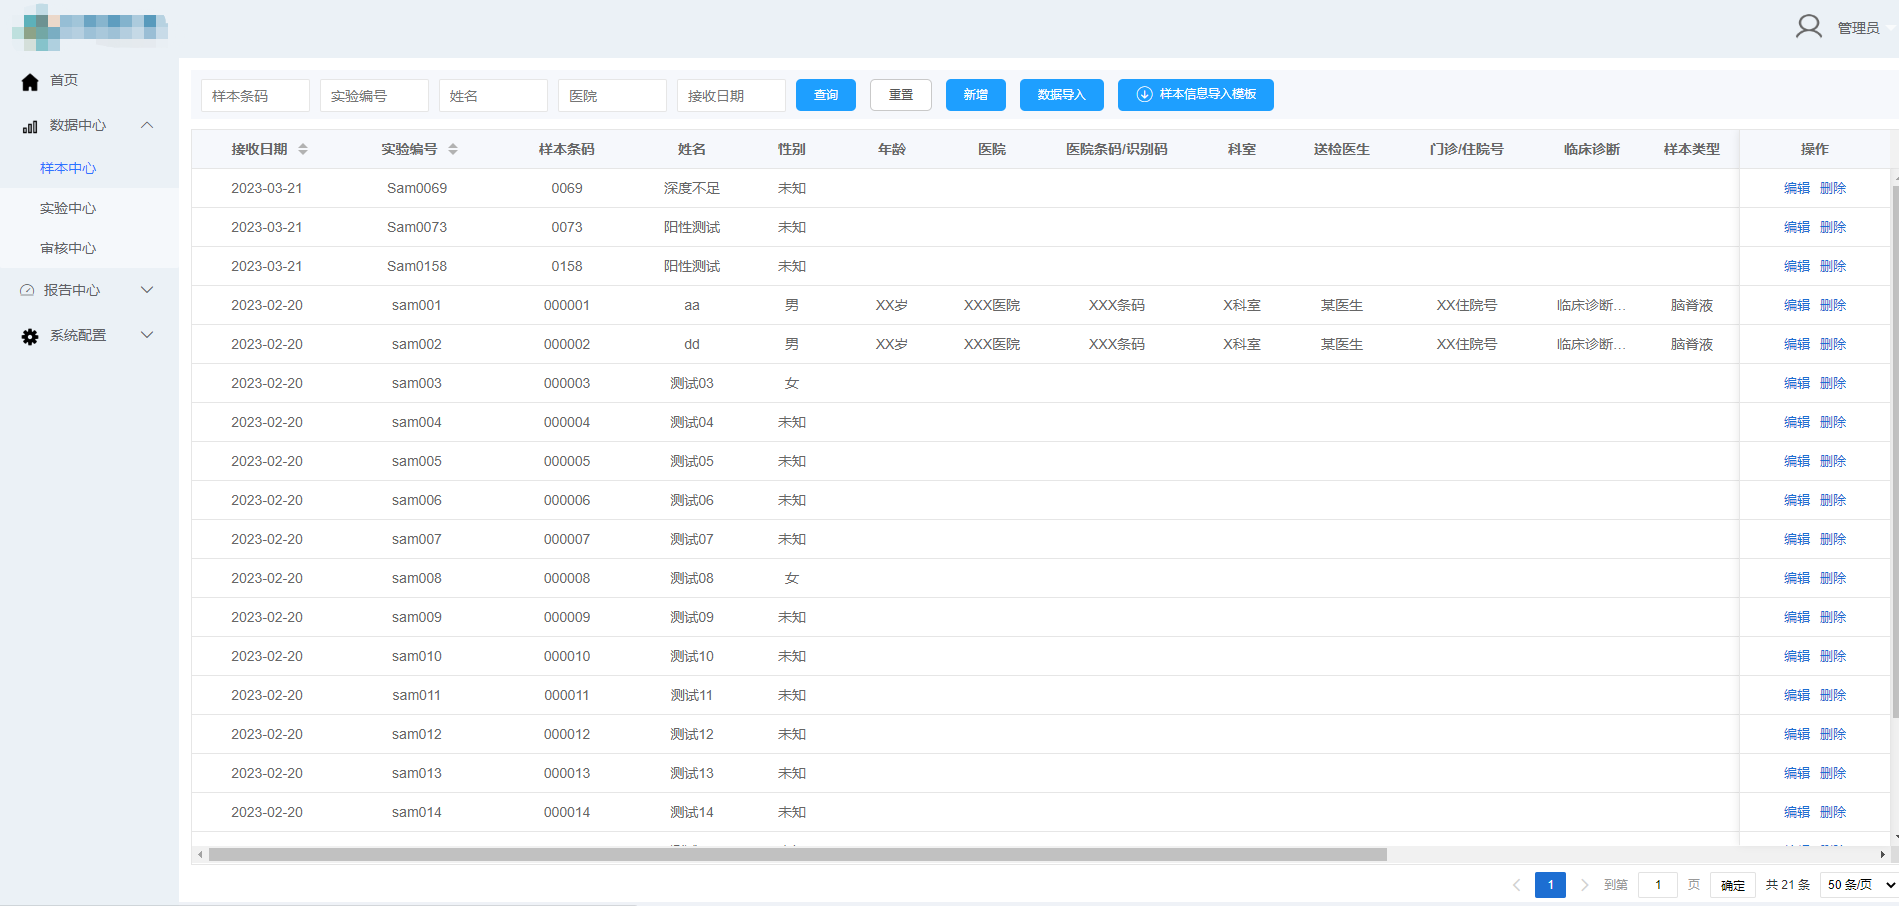Go to the next page arrow
The width and height of the screenshot is (1899, 906).
click(1584, 885)
